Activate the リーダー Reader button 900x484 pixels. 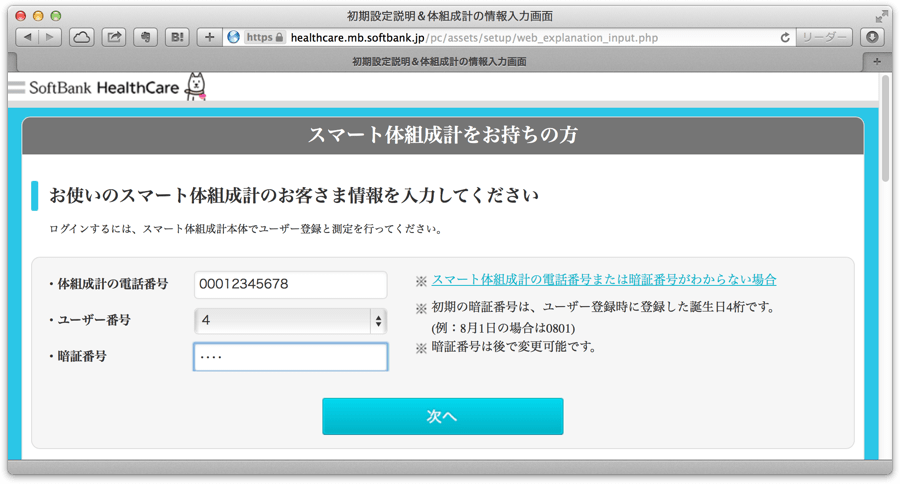[824, 37]
